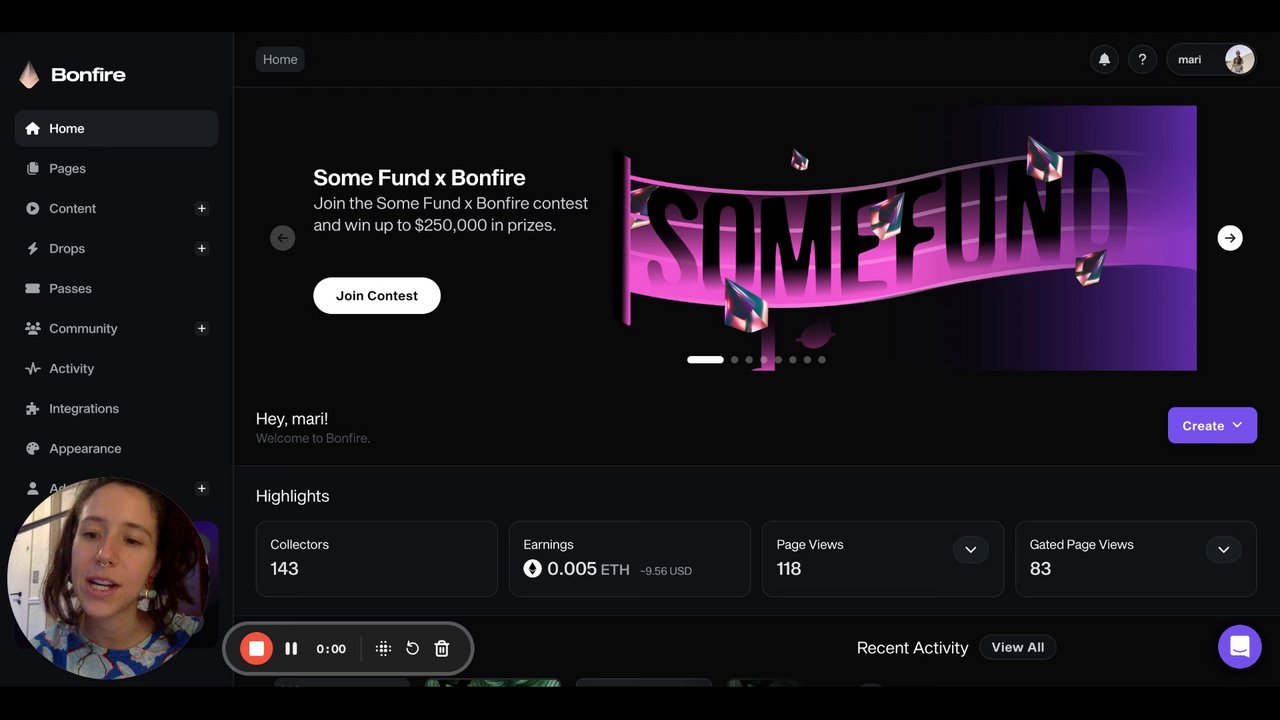
Task: Click the help question mark icon
Action: click(1142, 59)
